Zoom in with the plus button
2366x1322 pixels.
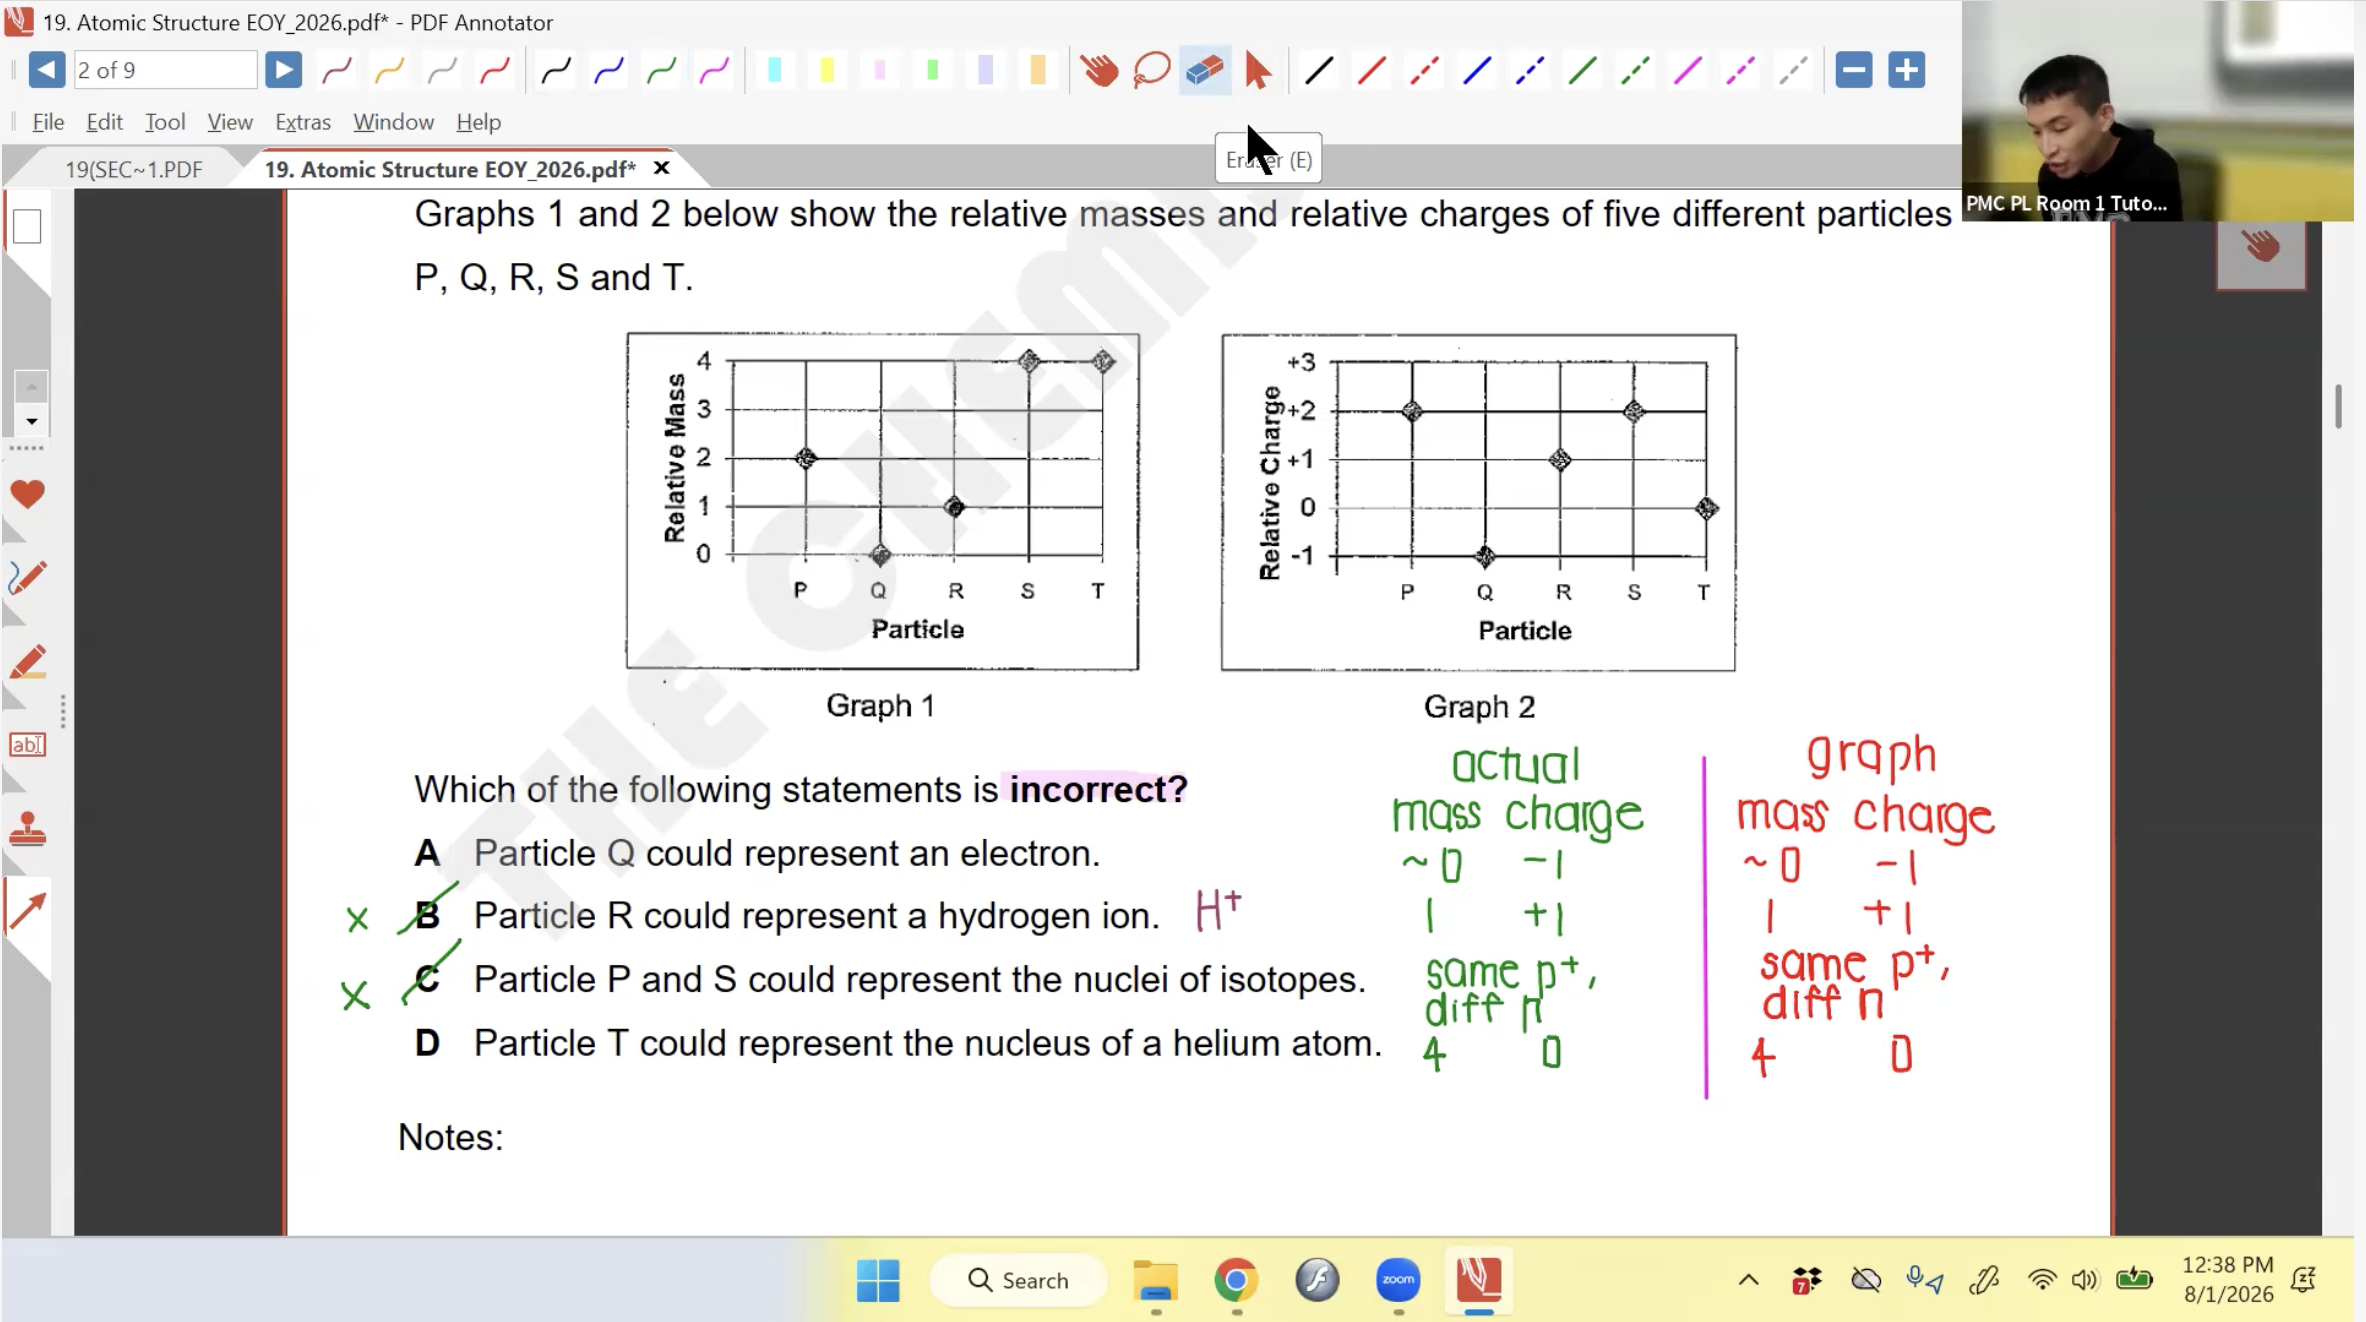tap(1907, 70)
